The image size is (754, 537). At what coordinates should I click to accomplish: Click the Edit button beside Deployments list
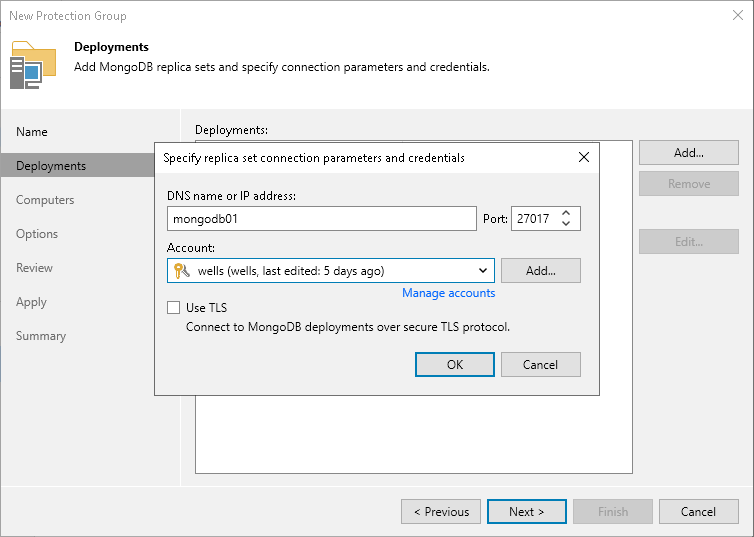[689, 241]
